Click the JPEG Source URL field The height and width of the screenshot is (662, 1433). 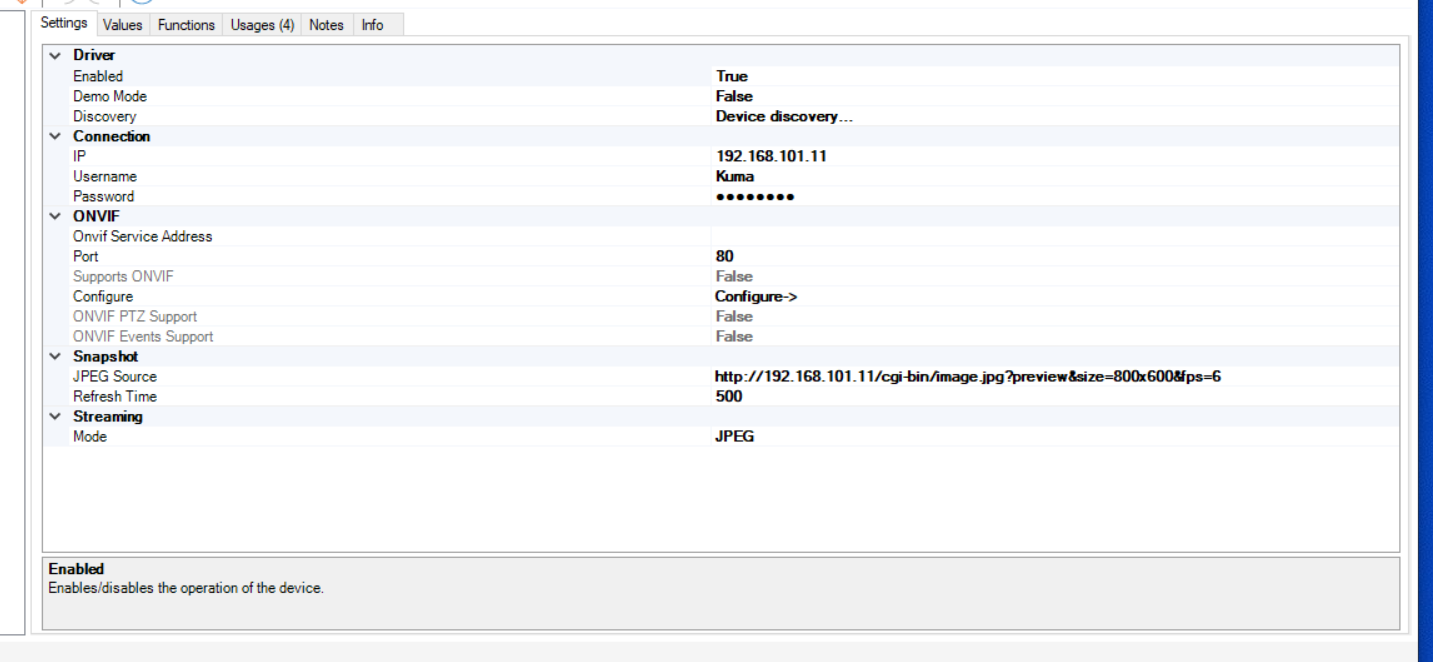(x=967, y=376)
